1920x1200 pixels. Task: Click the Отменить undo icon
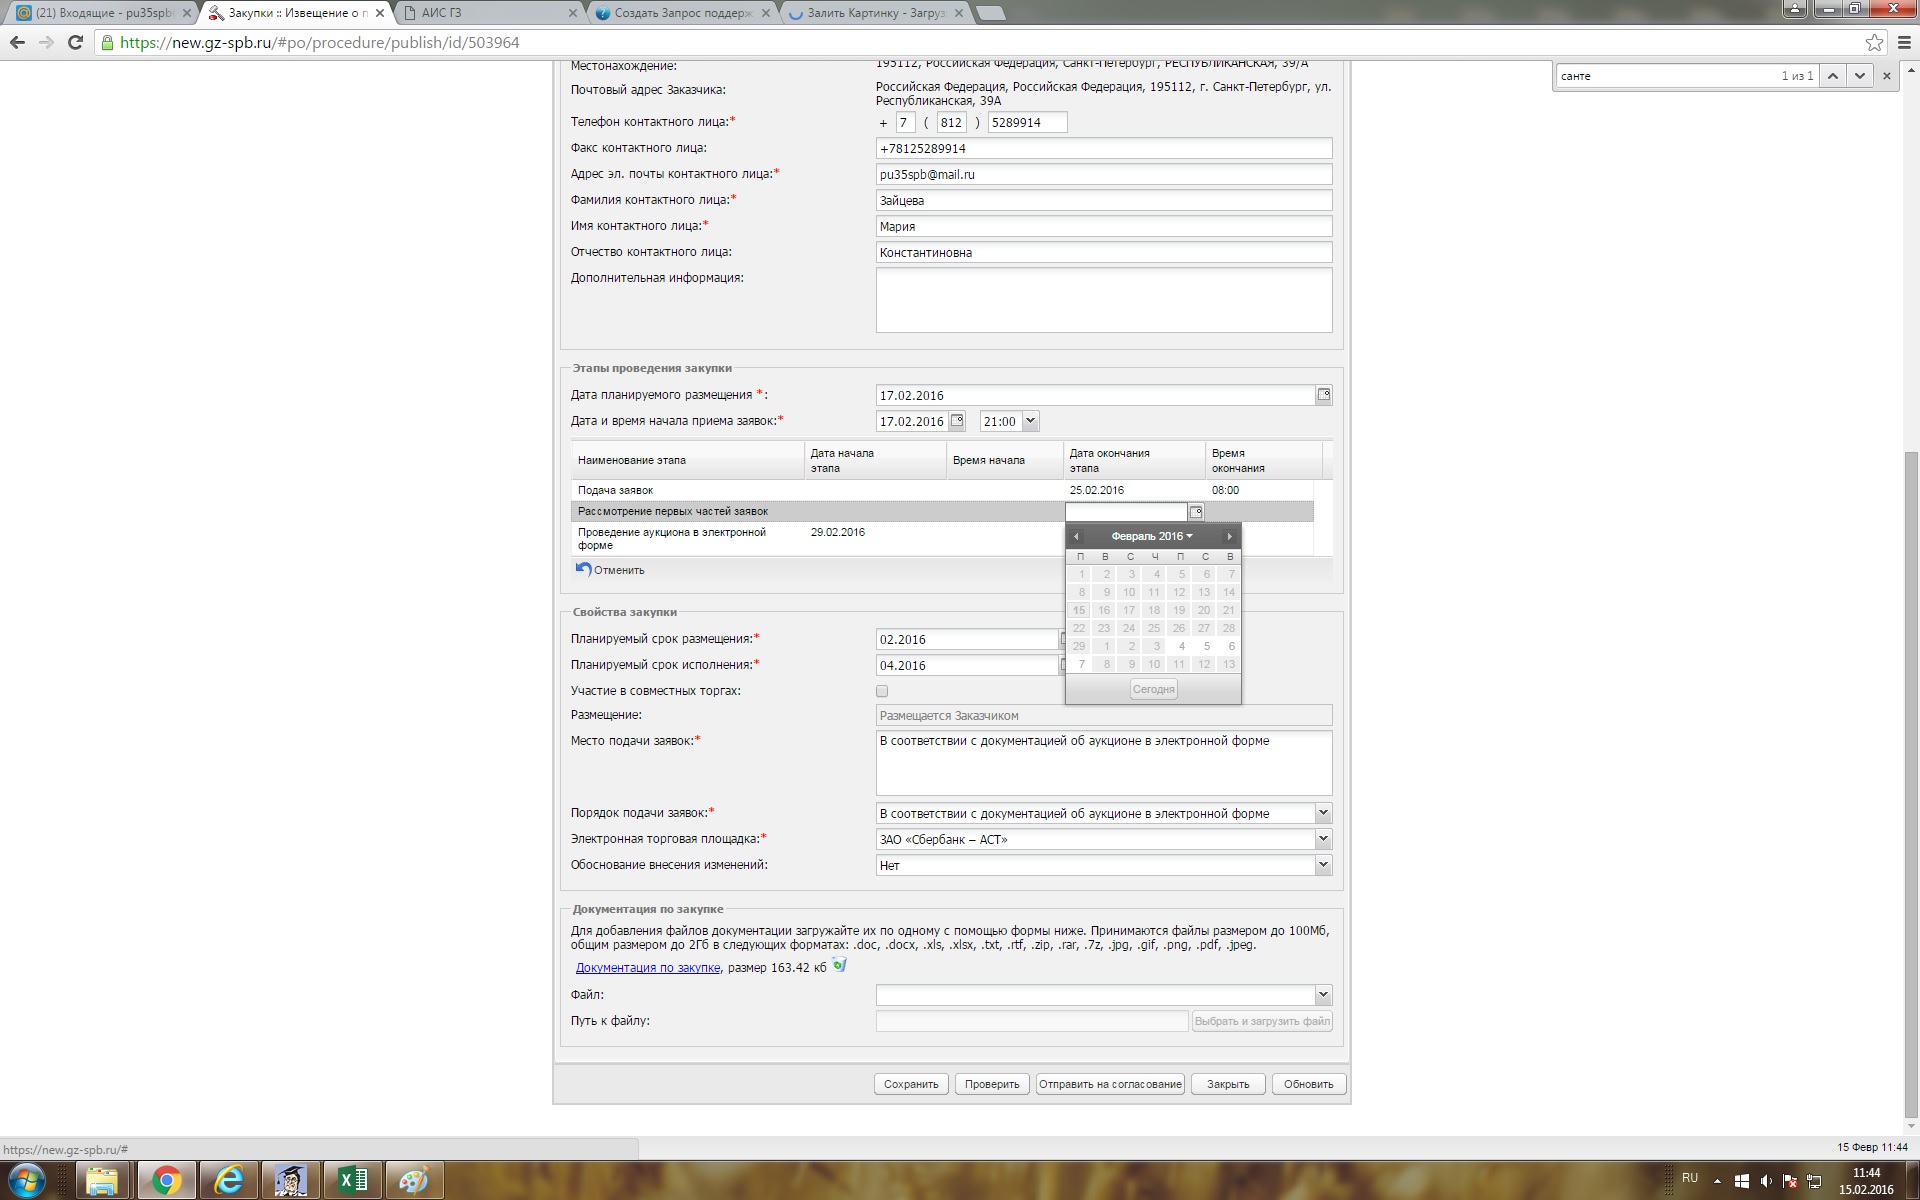(584, 569)
